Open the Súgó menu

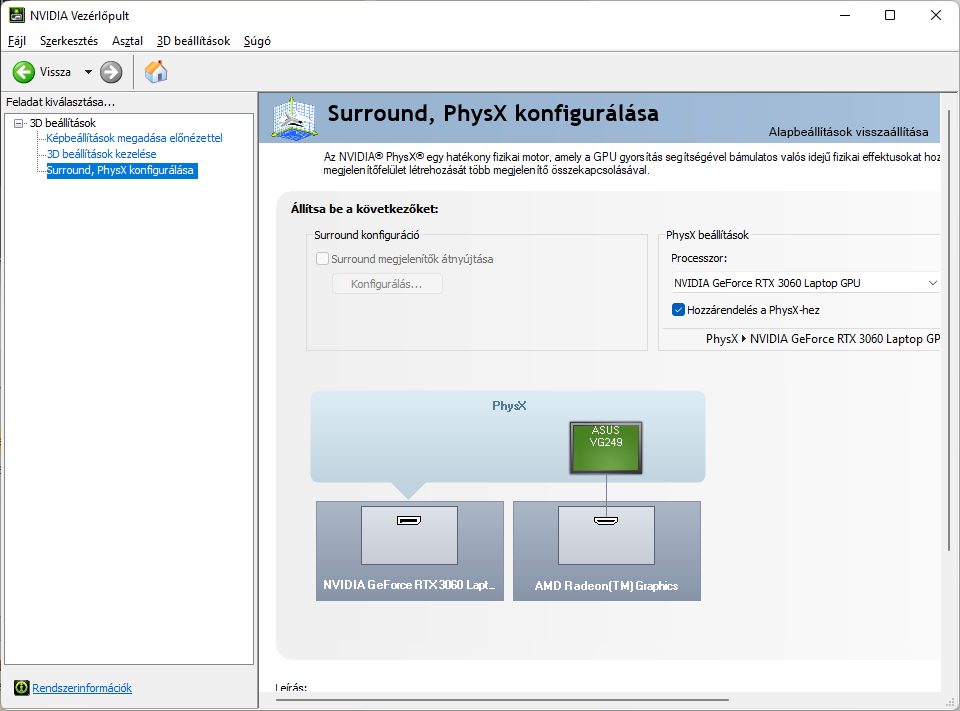(257, 41)
